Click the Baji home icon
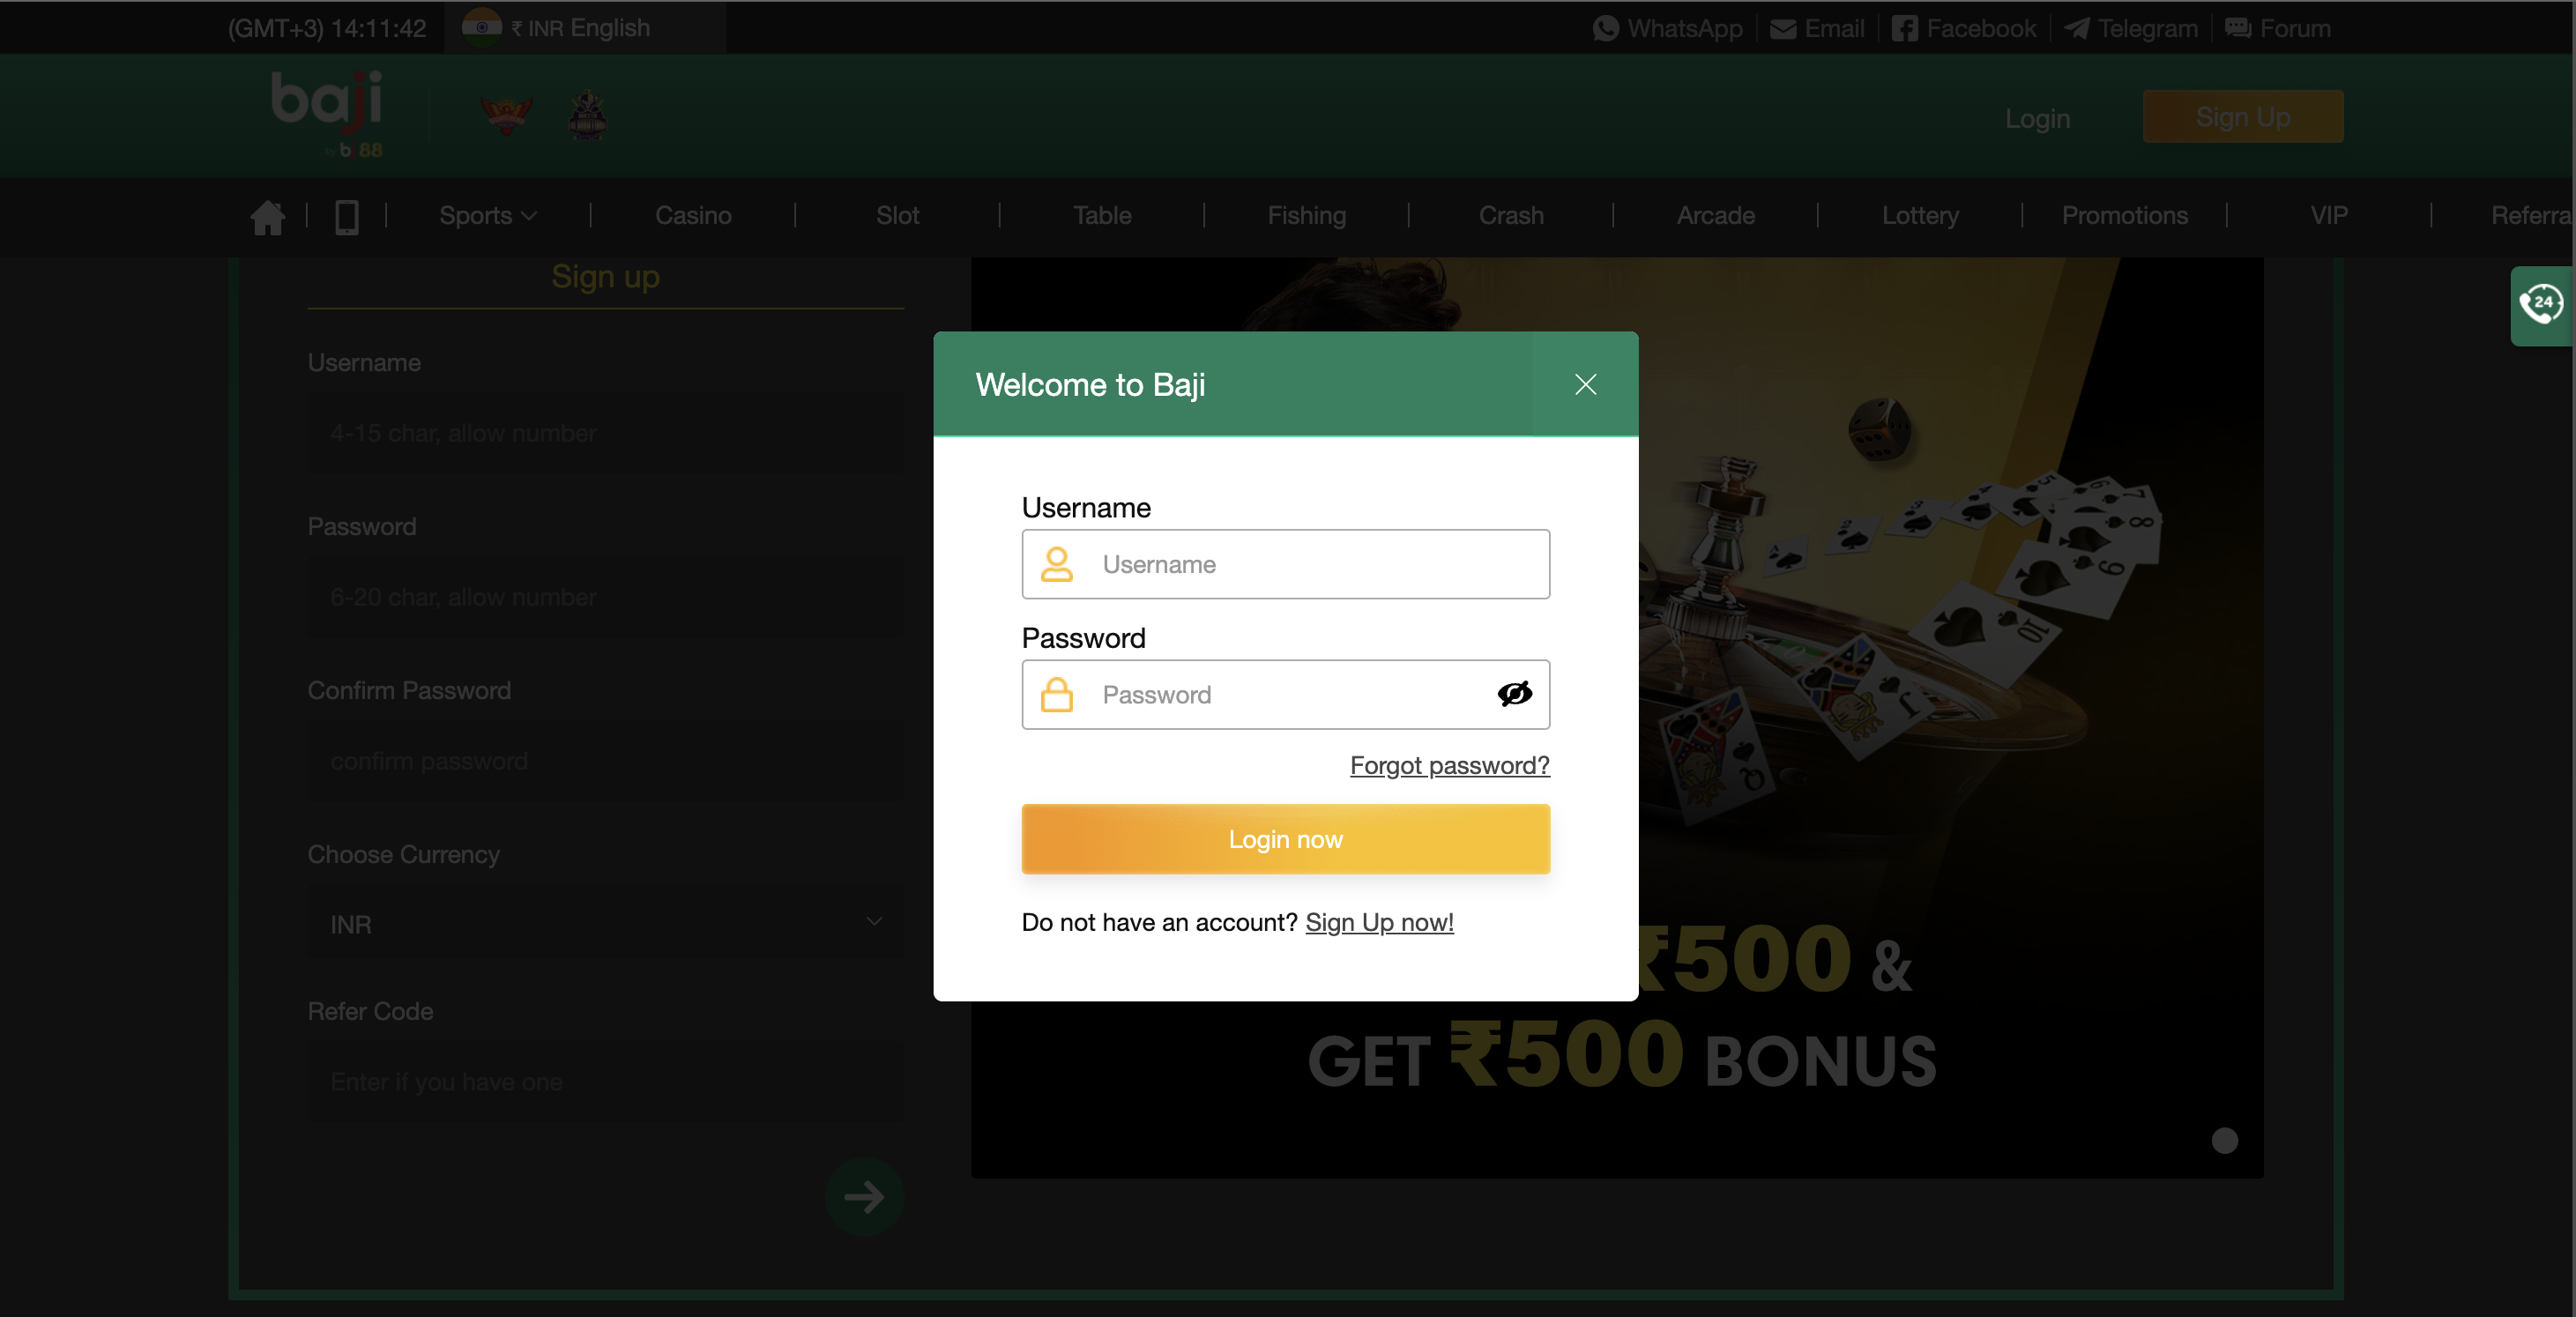 pyautogui.click(x=267, y=217)
